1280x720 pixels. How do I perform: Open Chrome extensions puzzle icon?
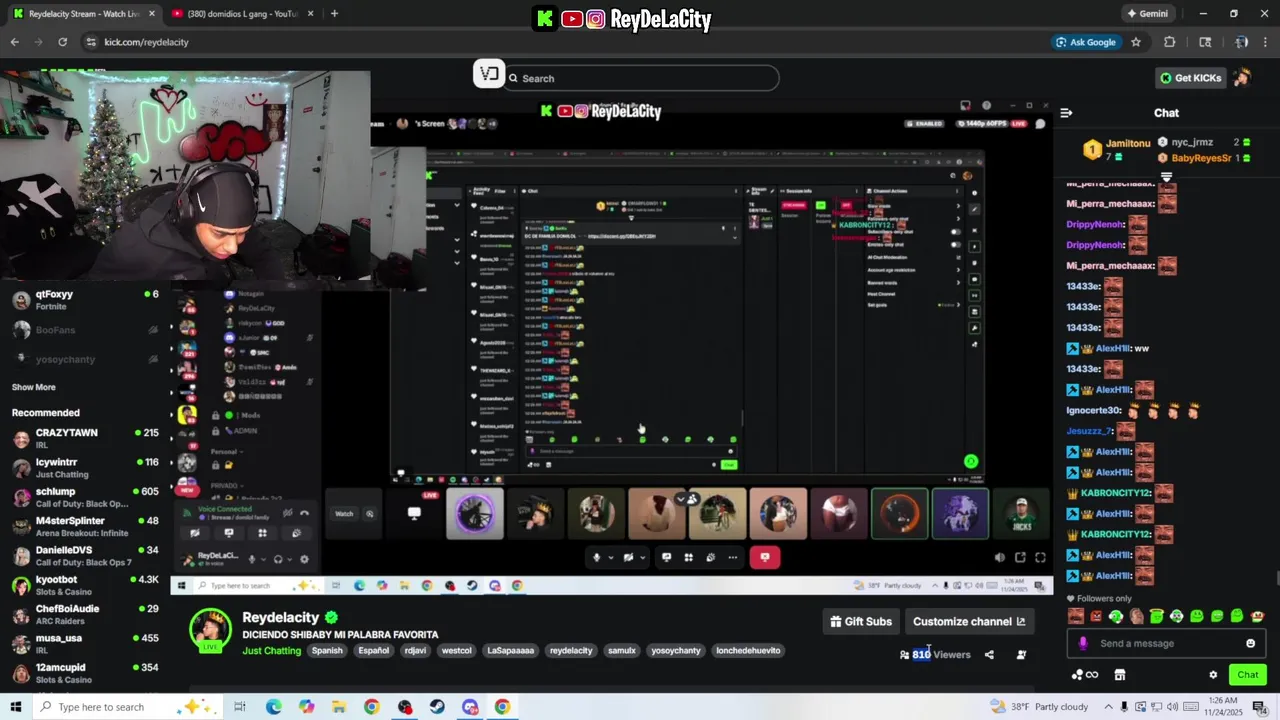pos(1170,42)
